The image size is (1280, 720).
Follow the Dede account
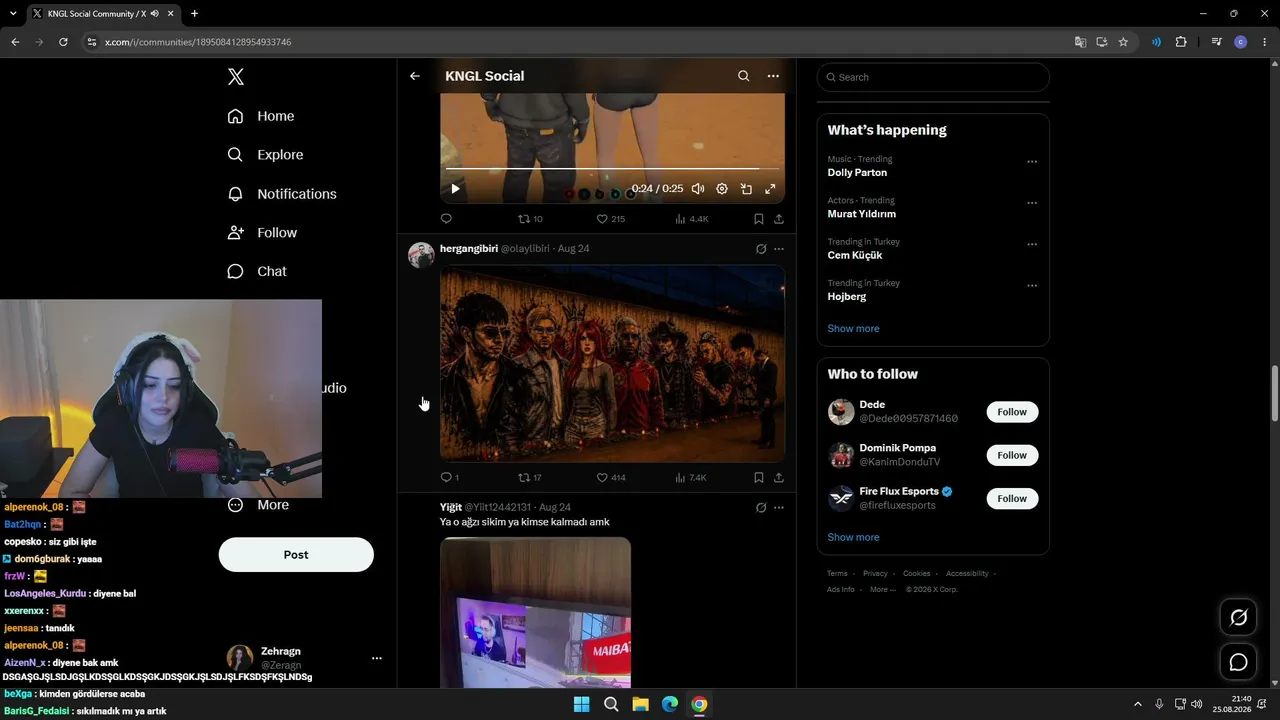(1012, 412)
